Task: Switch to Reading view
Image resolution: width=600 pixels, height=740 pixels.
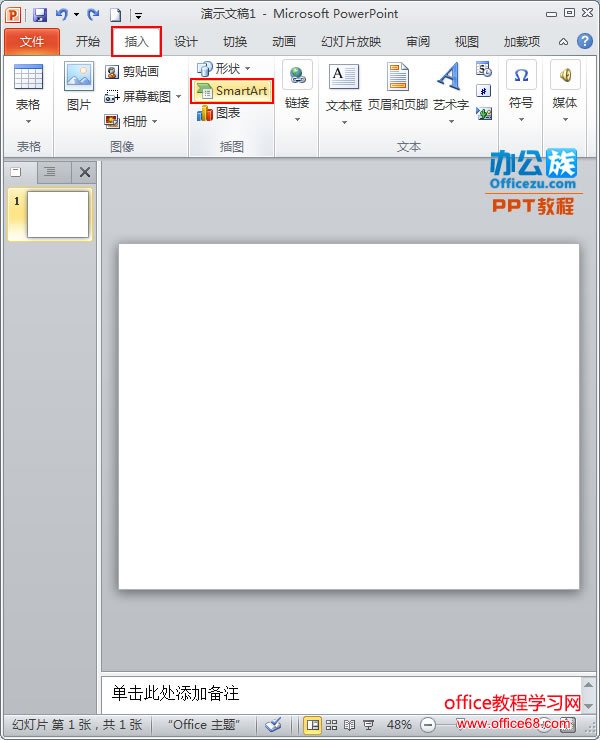Action: (x=350, y=724)
